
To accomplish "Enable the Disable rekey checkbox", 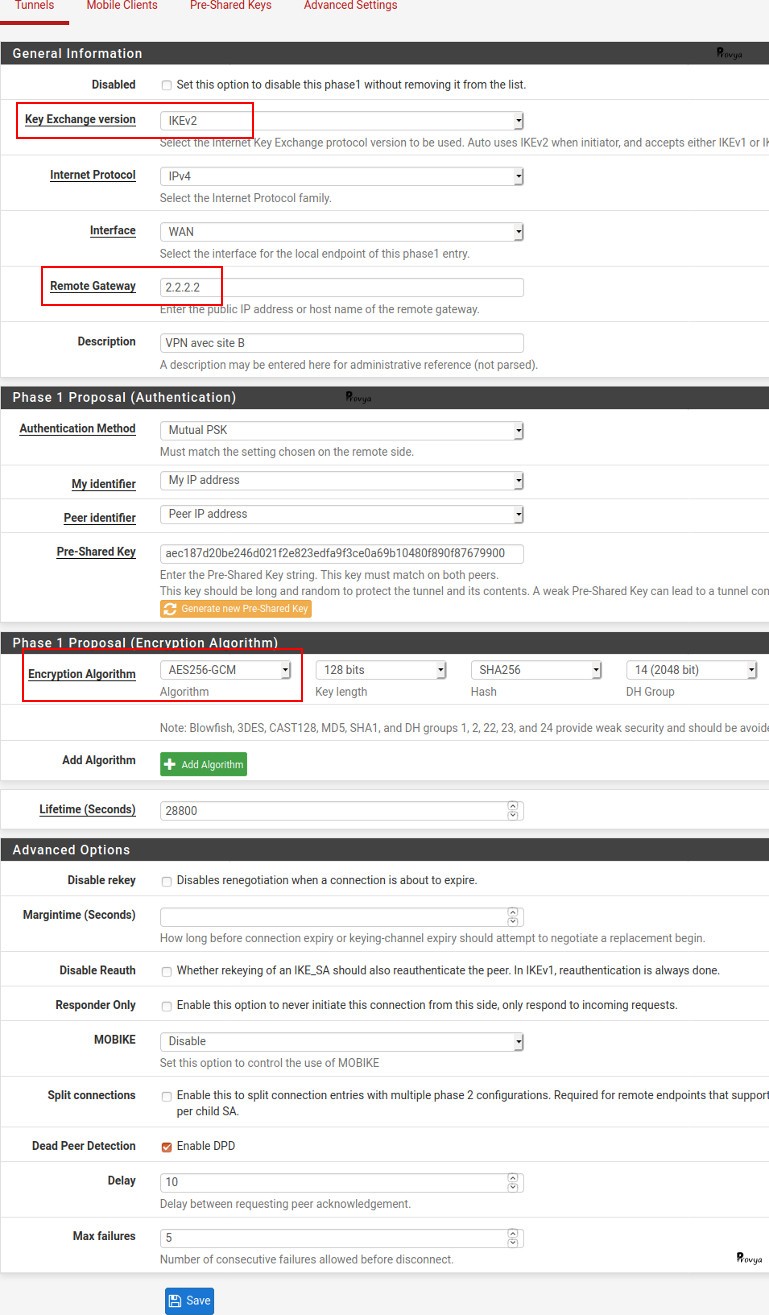I will pos(166,881).
